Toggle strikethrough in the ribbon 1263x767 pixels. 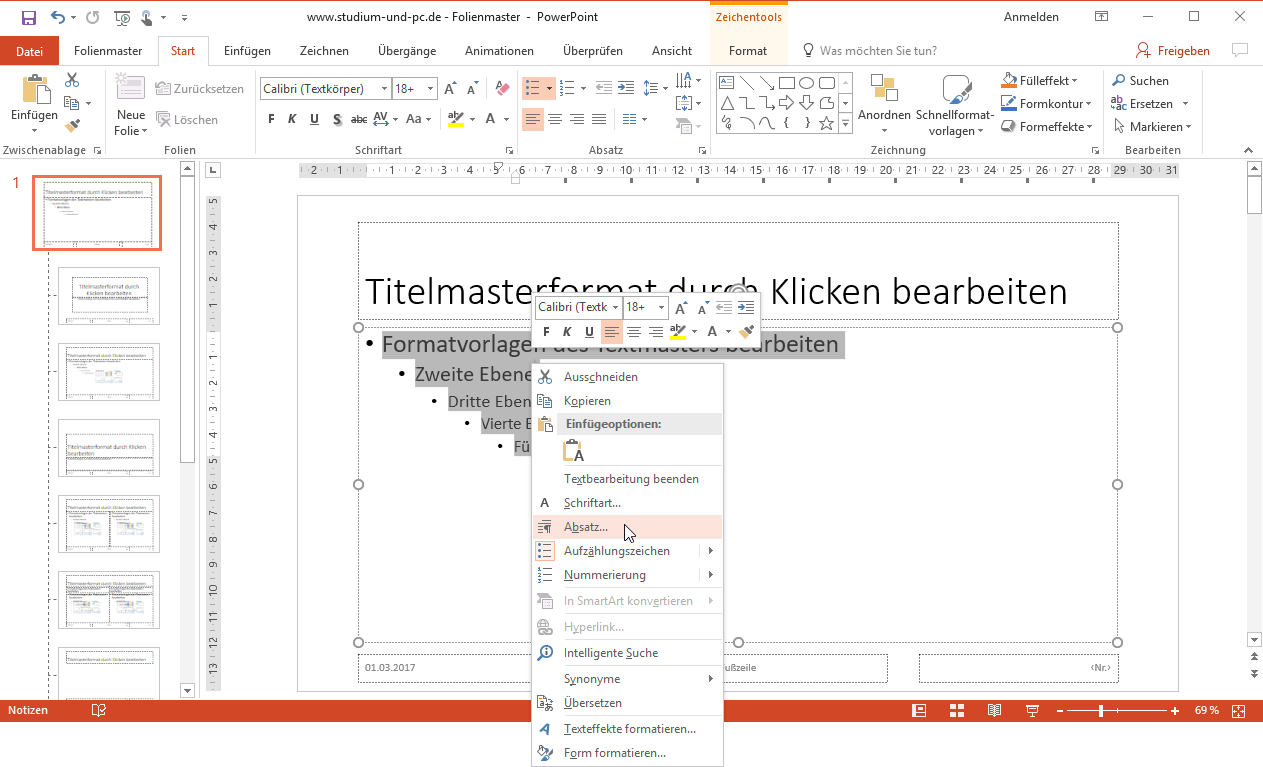coord(358,119)
